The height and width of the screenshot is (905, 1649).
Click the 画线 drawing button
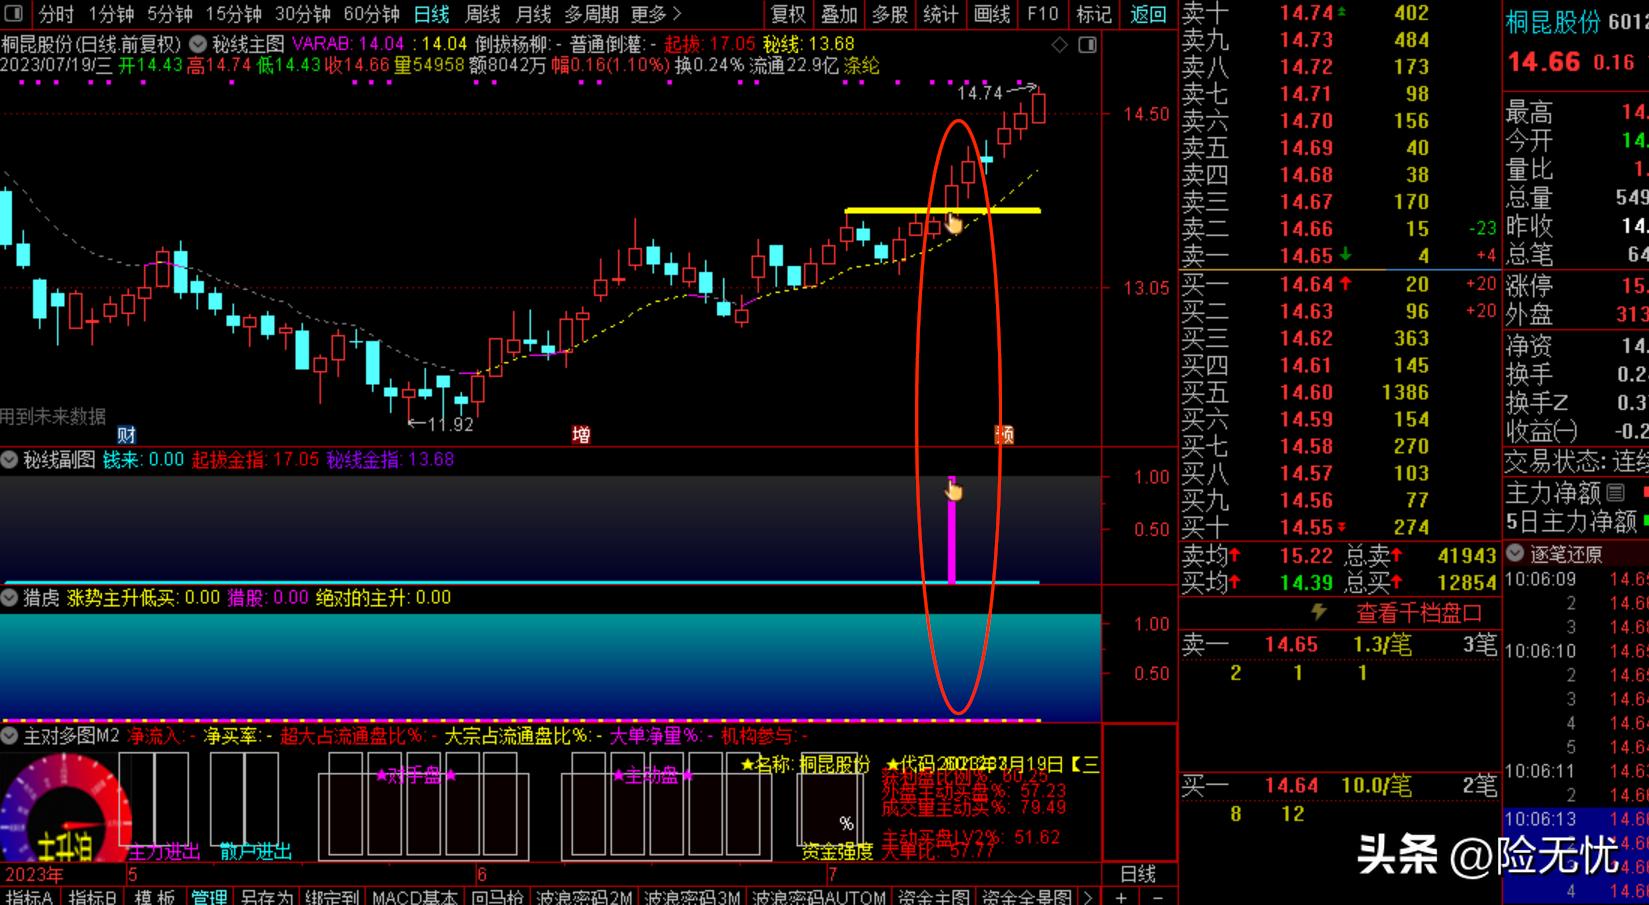[992, 14]
